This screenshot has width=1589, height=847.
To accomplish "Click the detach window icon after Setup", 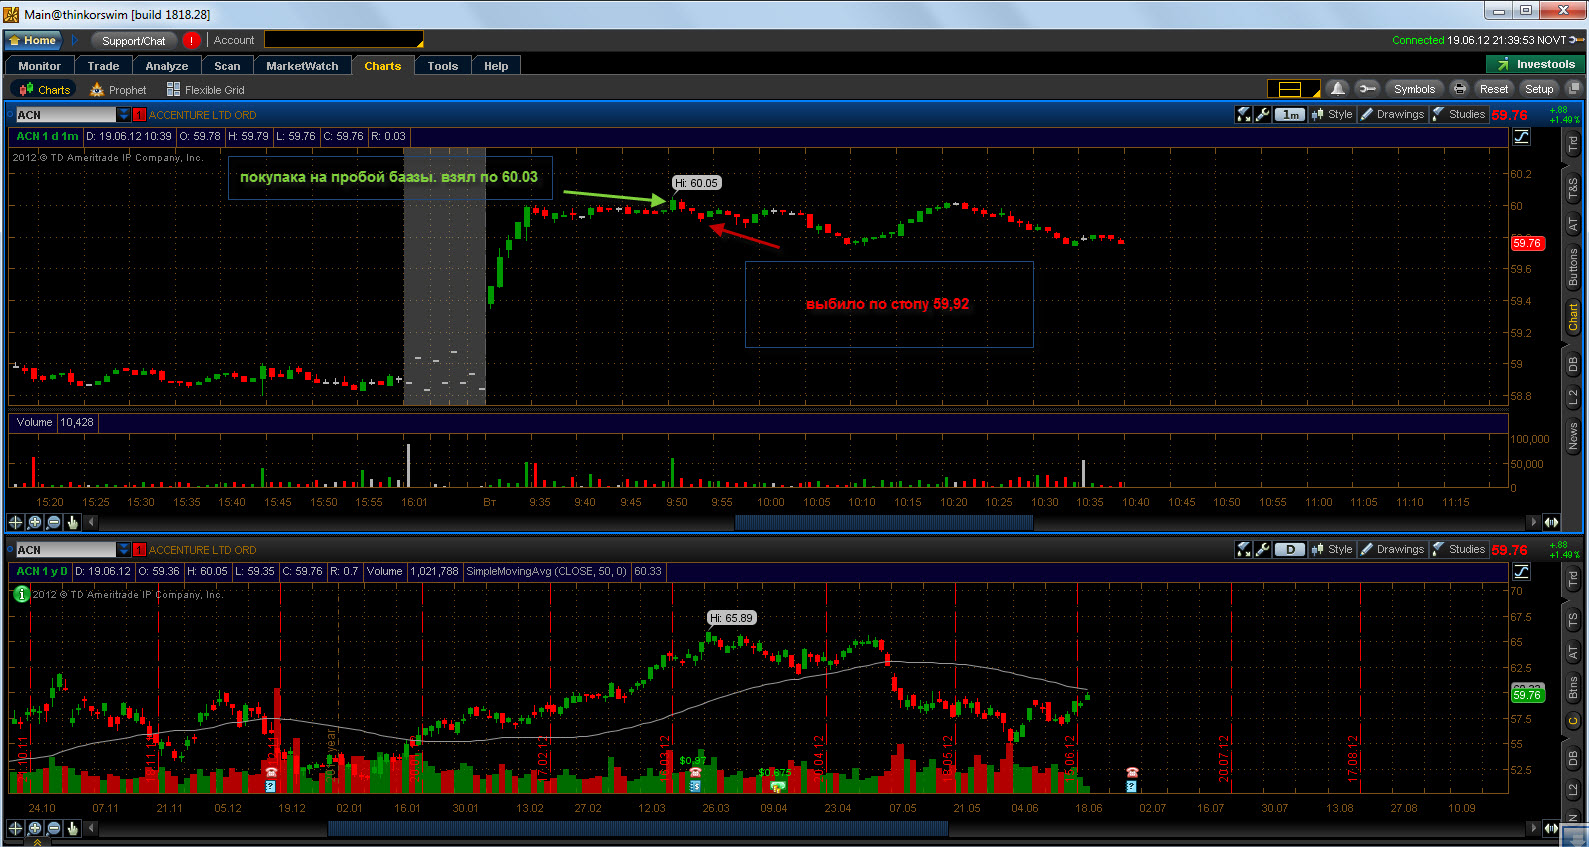I will tap(1573, 89).
